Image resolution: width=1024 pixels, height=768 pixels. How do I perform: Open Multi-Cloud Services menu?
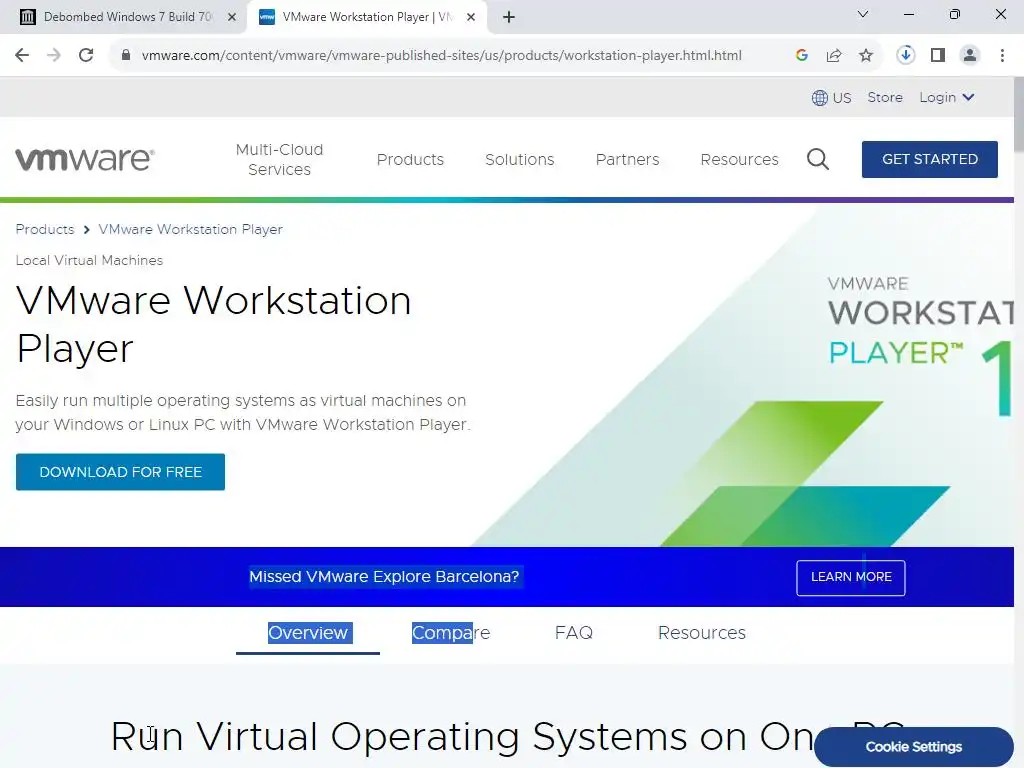point(280,159)
